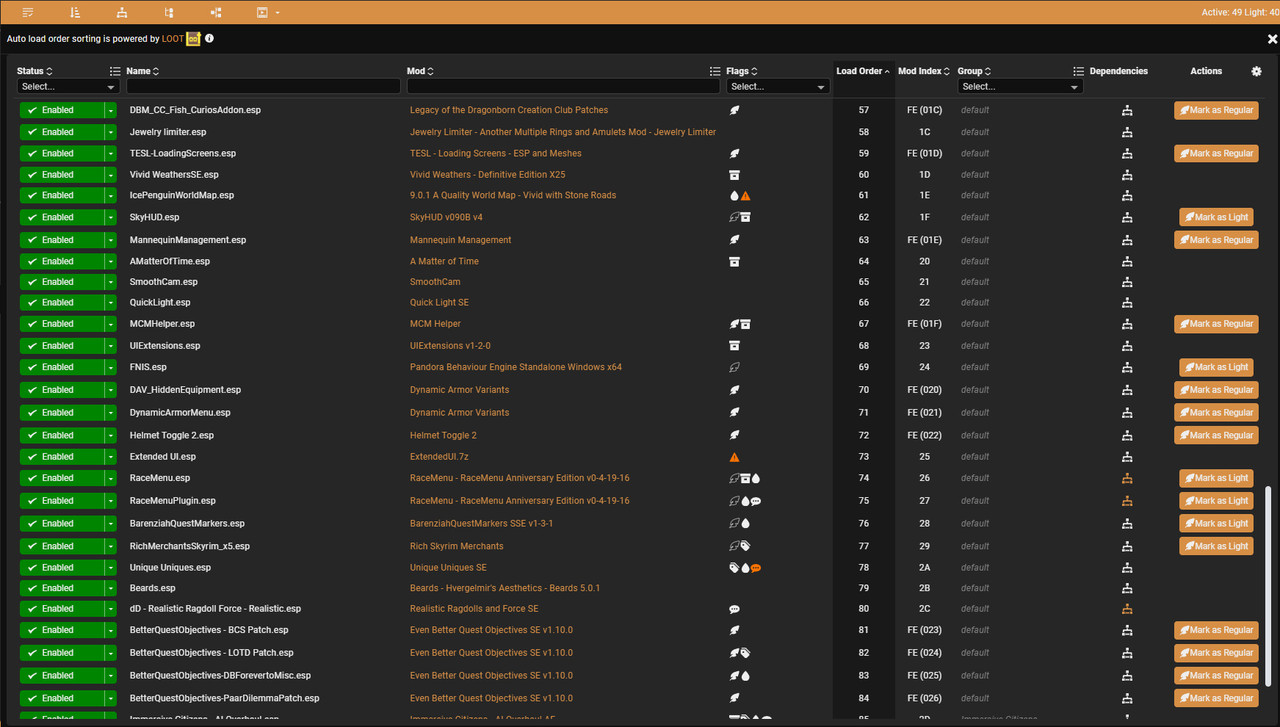1280x727 pixels.
Task: Toggle Enabled status for MCMHelper.esp
Action: tap(61, 324)
